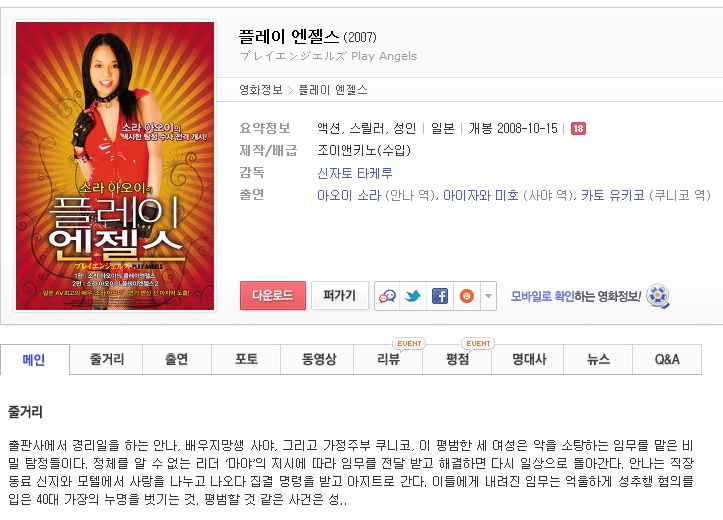Click the 영화정보 breadcrumb link
Viewport: 723px width, 520px height.
tap(261, 90)
